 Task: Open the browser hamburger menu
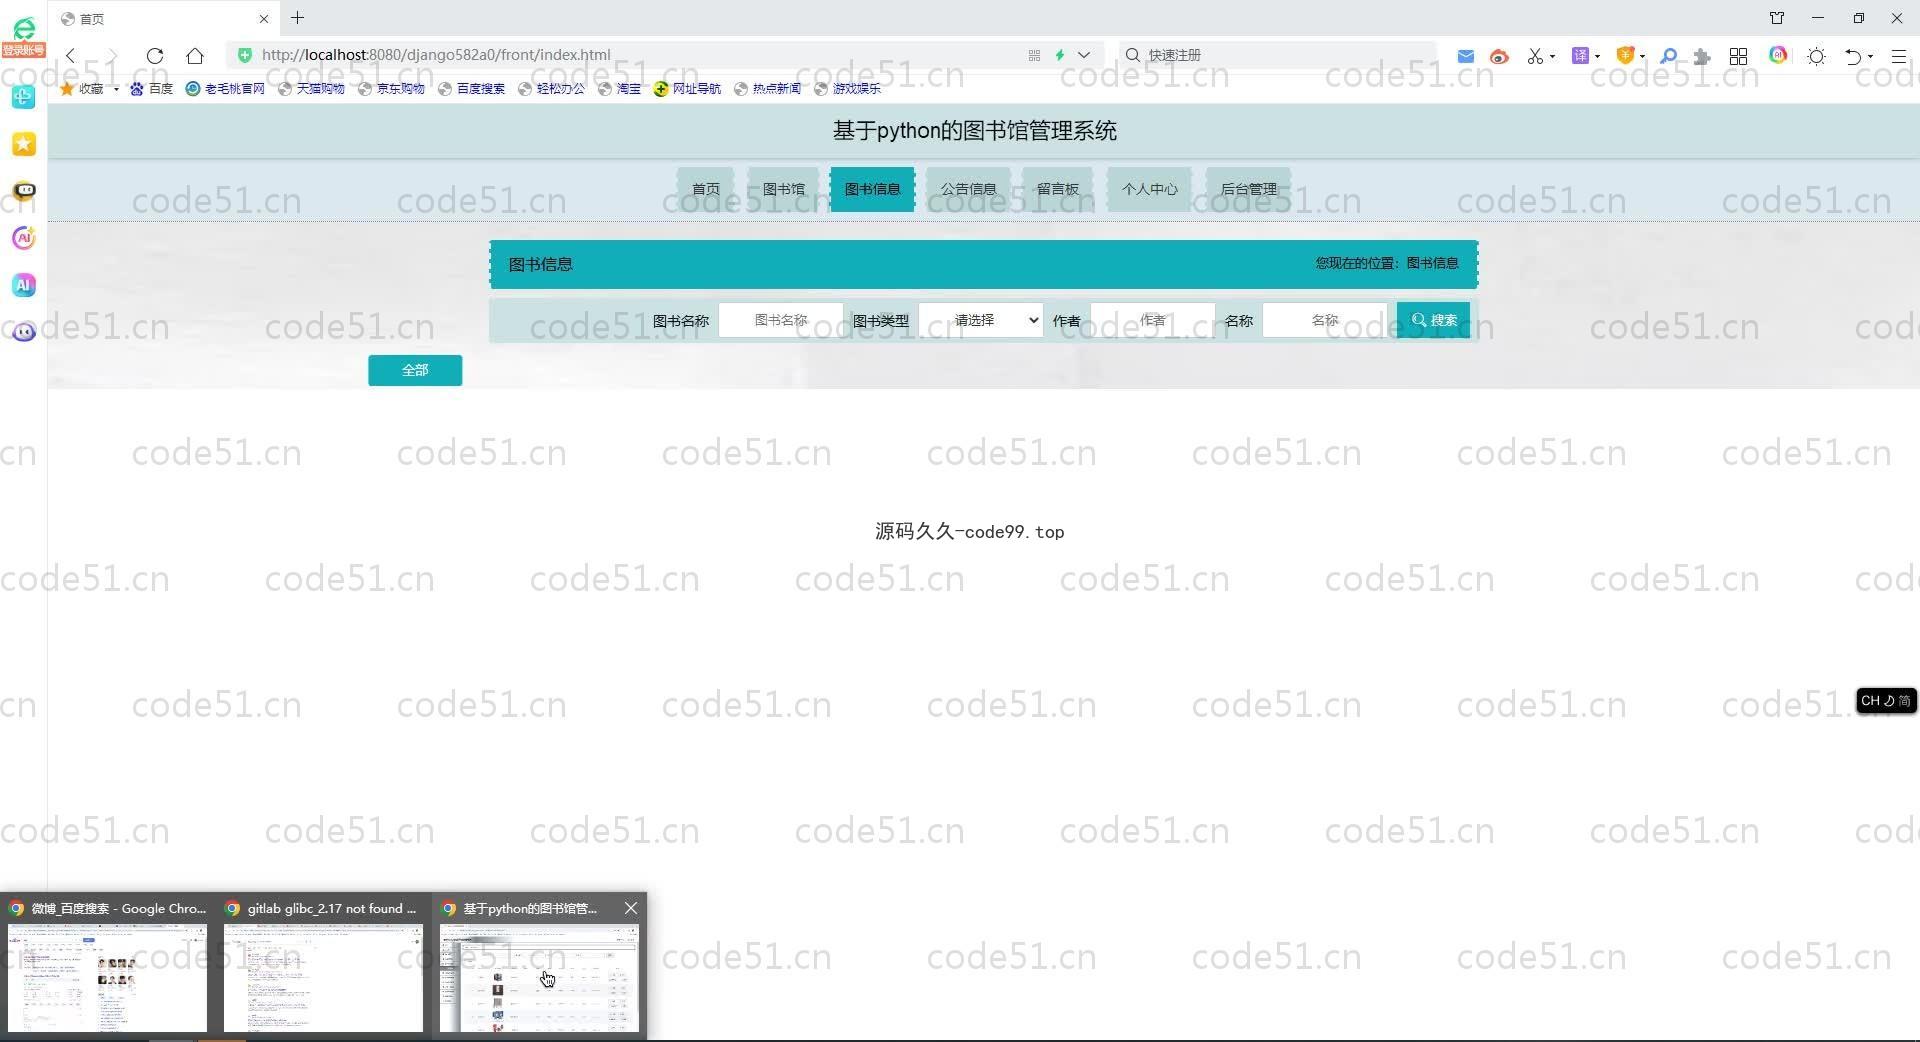[1898, 56]
